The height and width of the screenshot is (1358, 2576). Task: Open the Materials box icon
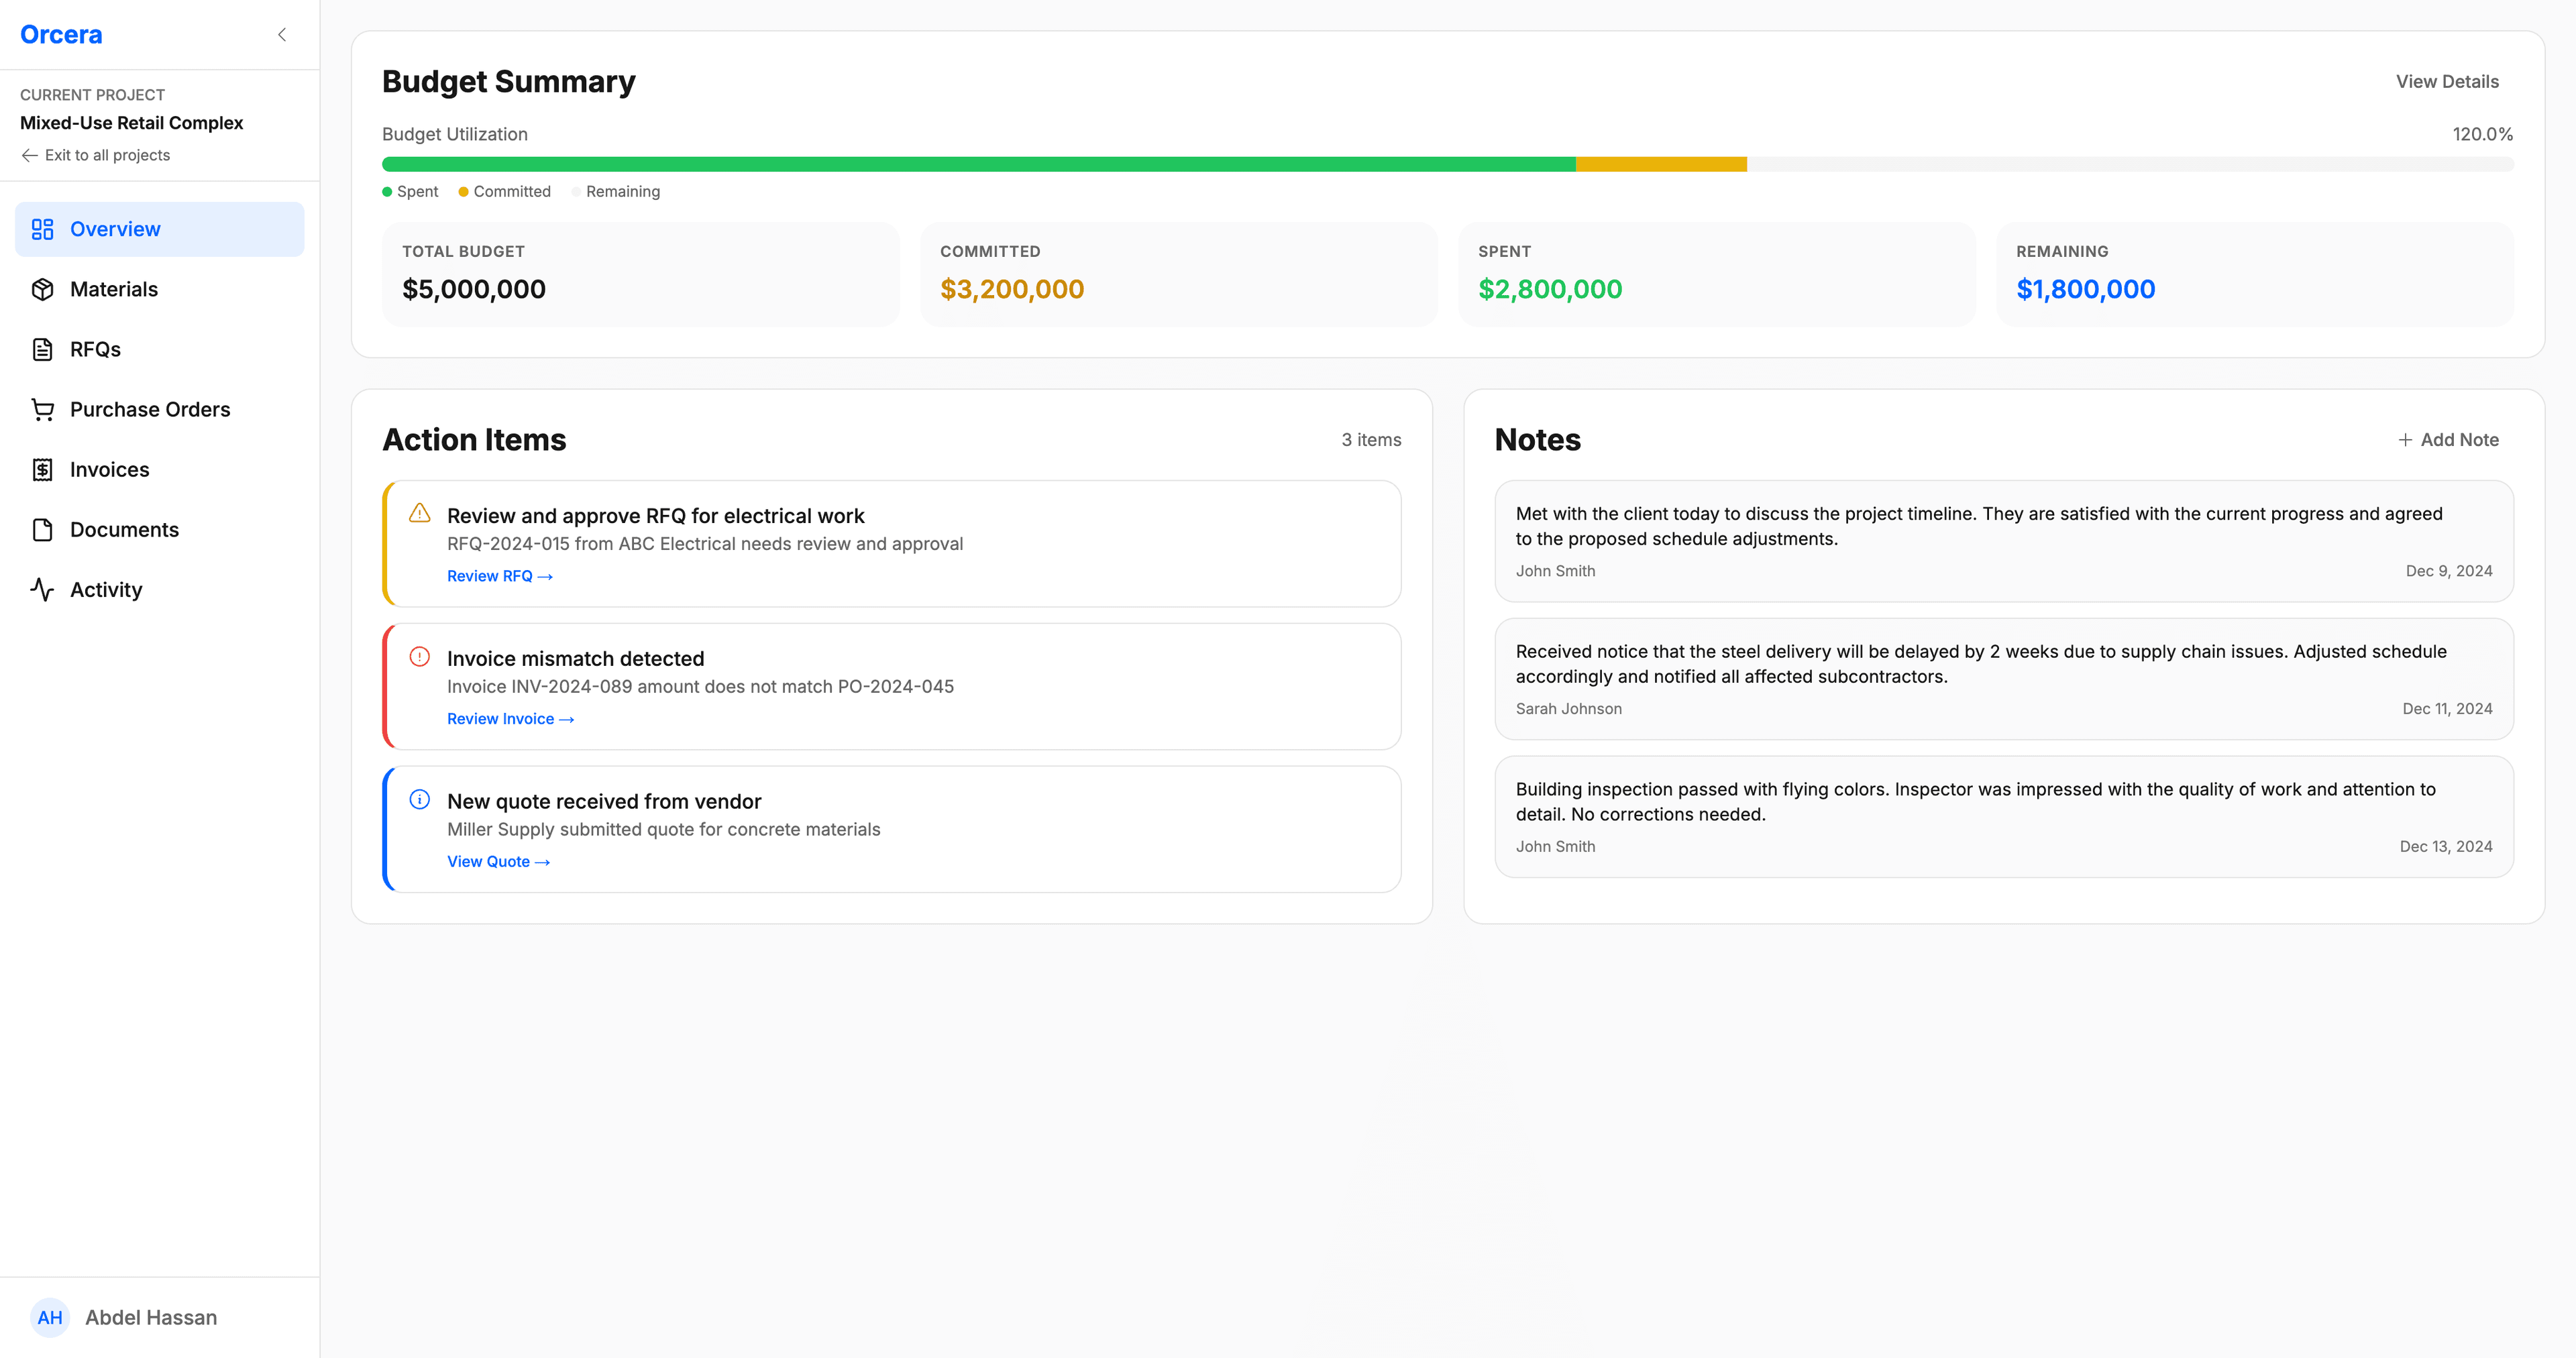[x=43, y=289]
